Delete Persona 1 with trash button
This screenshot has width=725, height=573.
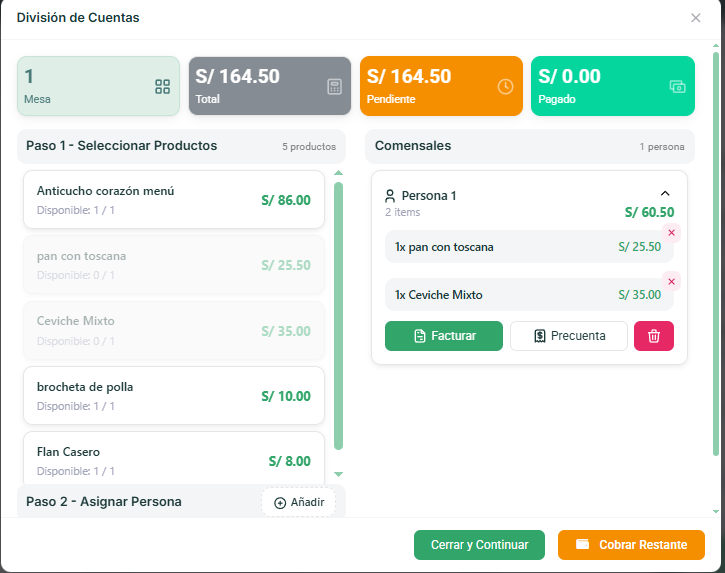click(x=654, y=336)
